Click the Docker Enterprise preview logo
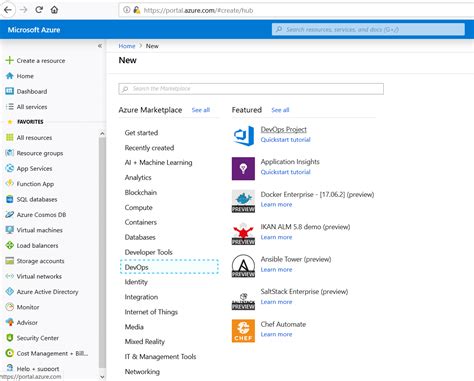This screenshot has width=474, height=381. 243,201
